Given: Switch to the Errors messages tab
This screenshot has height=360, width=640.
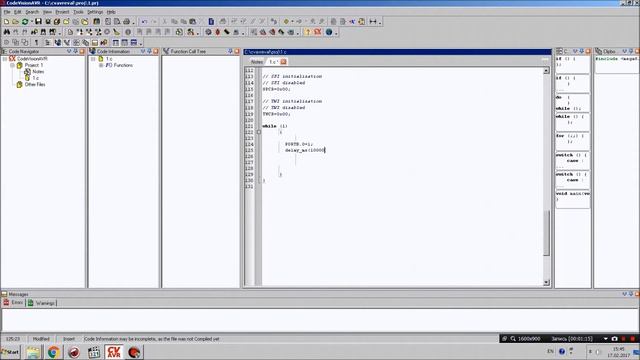Looking at the screenshot, I should [13, 303].
